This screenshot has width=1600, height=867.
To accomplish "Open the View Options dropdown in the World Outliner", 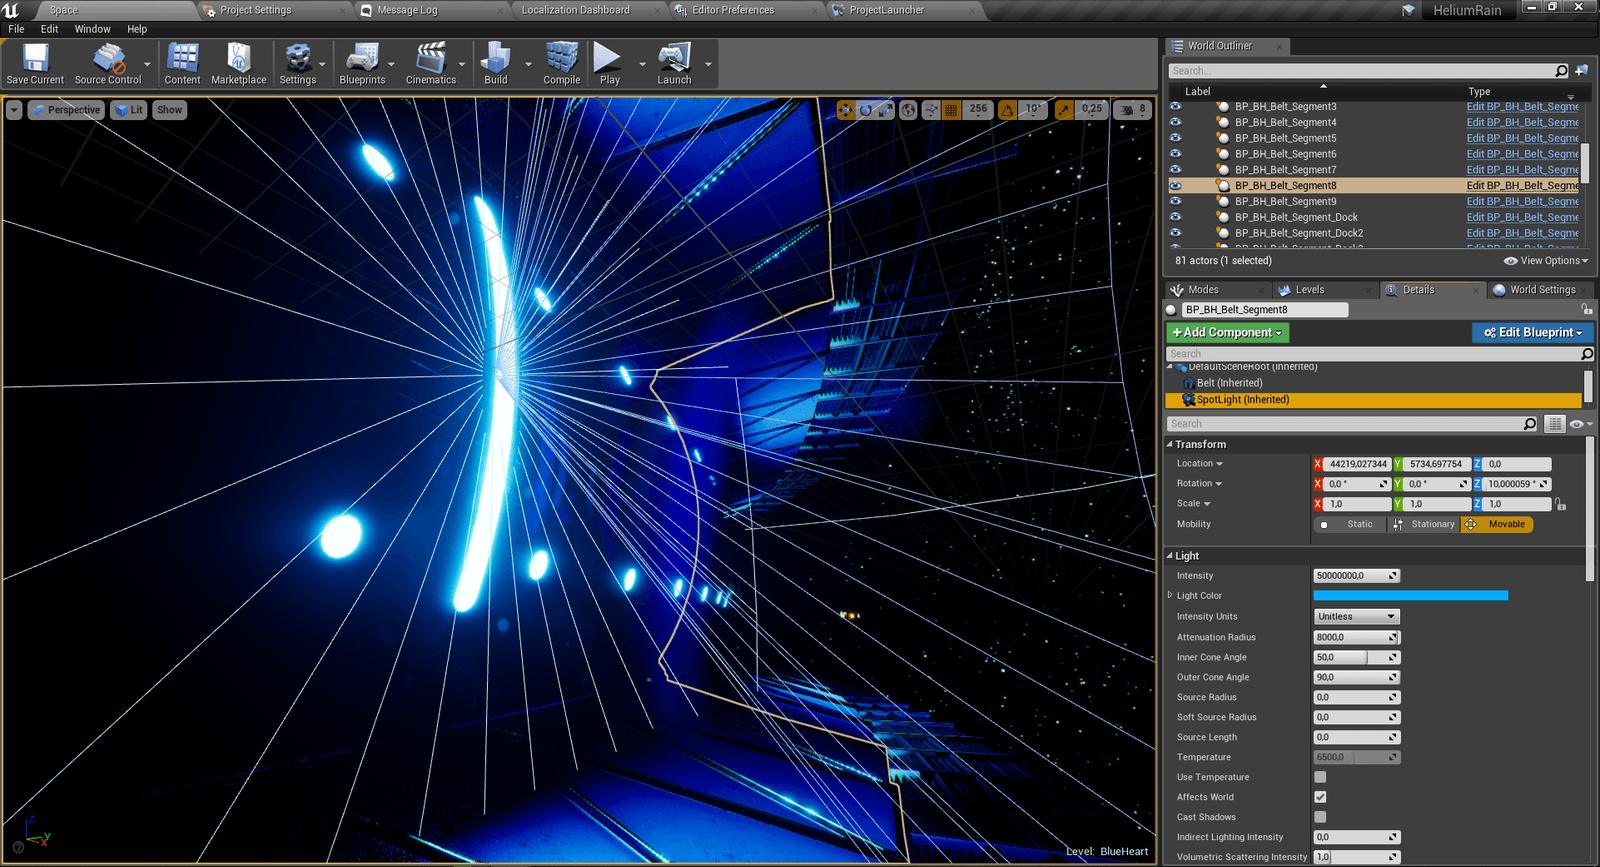I will (1546, 261).
